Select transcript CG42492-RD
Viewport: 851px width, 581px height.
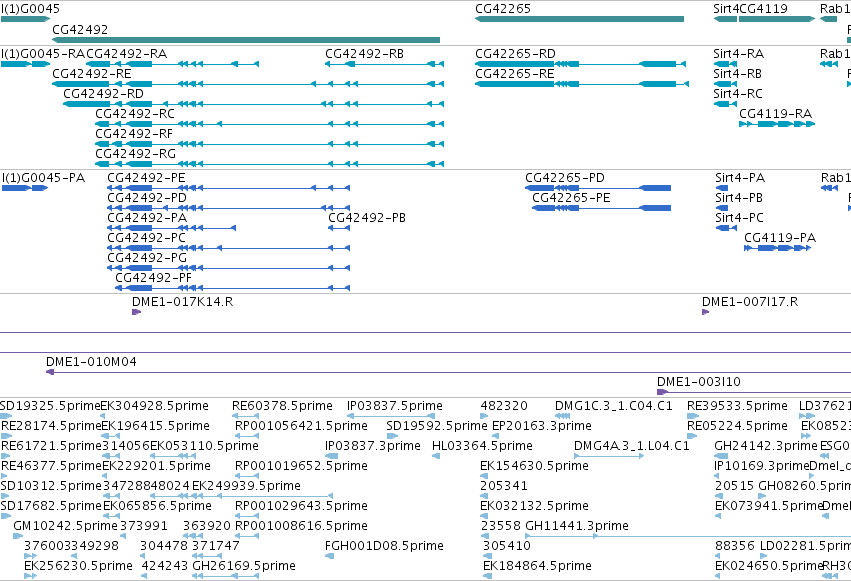(253, 104)
